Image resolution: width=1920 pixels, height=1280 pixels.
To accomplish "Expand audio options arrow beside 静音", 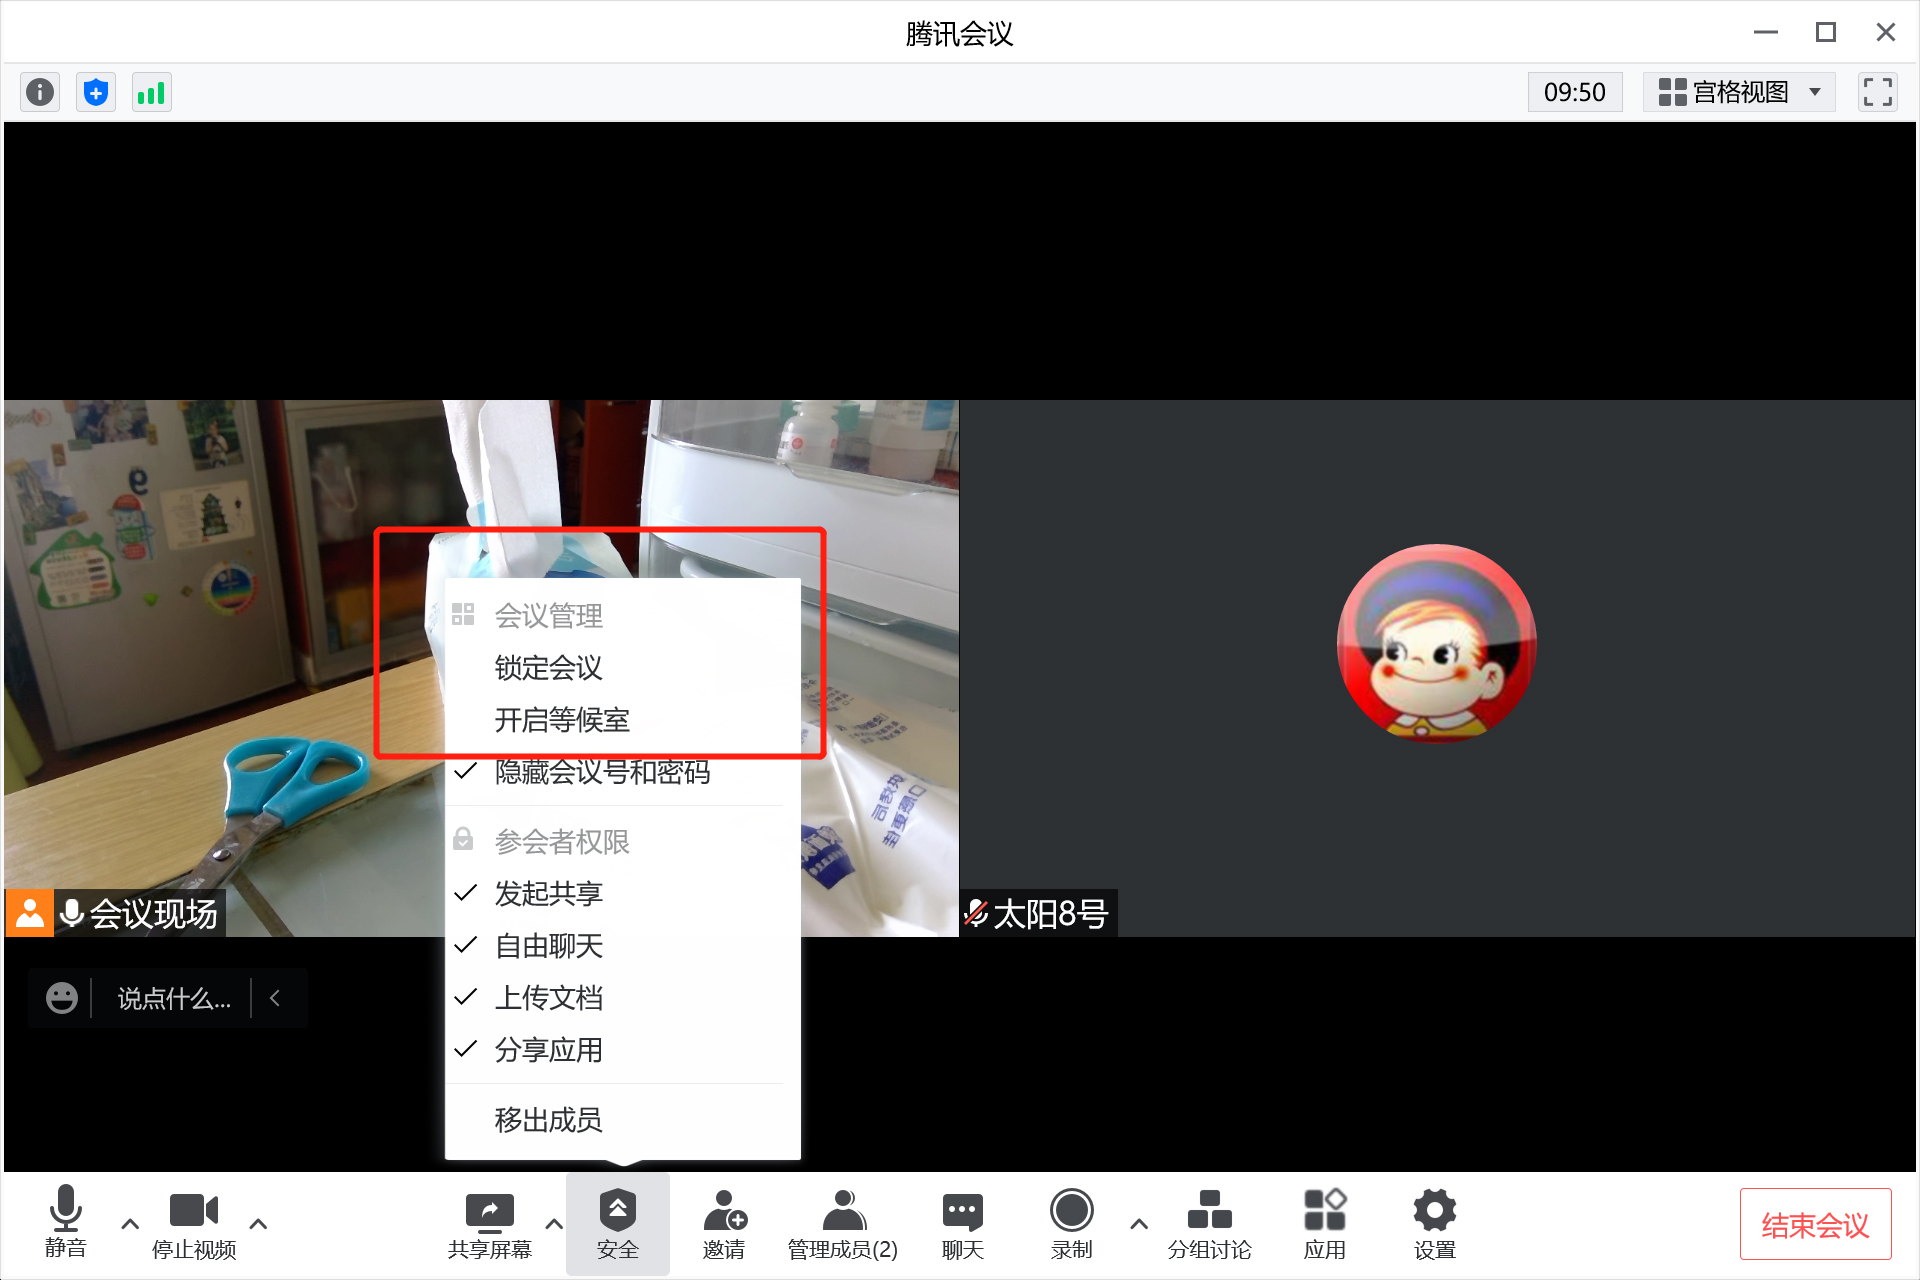I will pos(130,1223).
